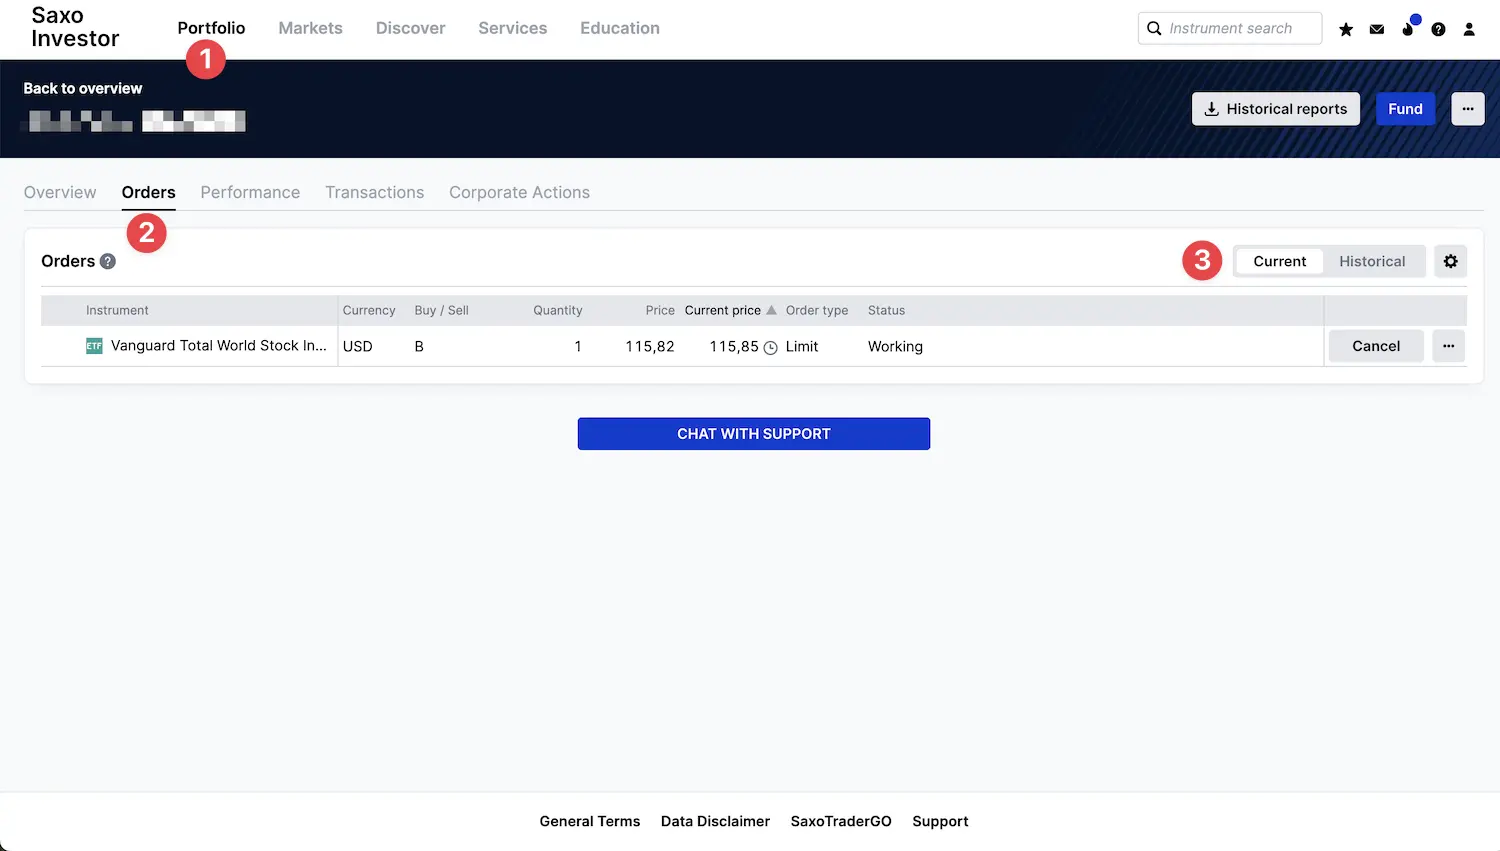Open the Markets menu

(310, 28)
